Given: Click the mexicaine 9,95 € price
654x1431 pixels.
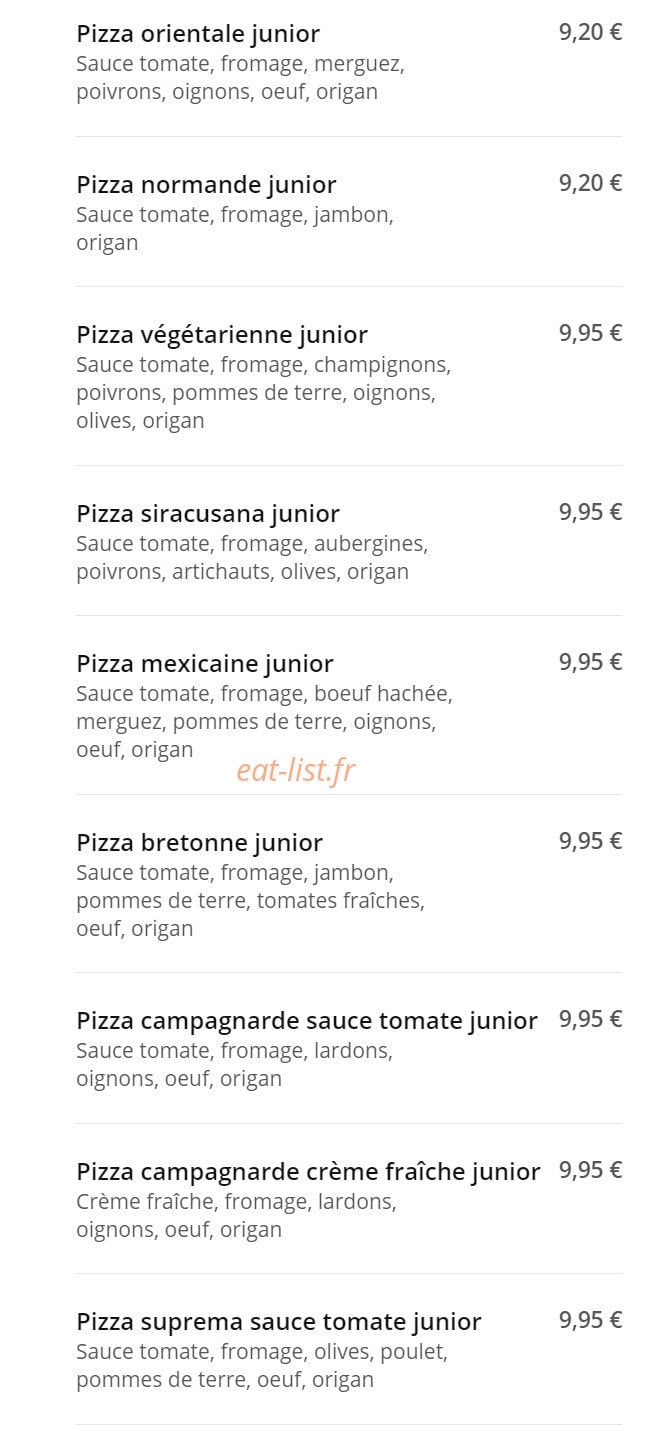Looking at the screenshot, I should click(x=590, y=662).
